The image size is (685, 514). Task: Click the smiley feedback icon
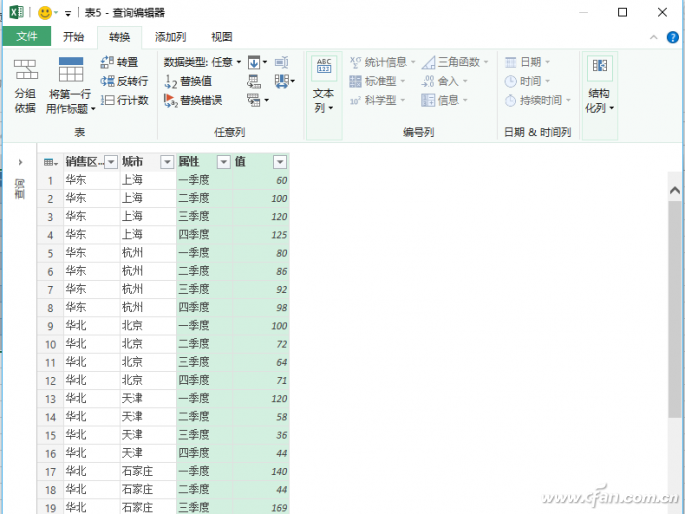tap(45, 13)
